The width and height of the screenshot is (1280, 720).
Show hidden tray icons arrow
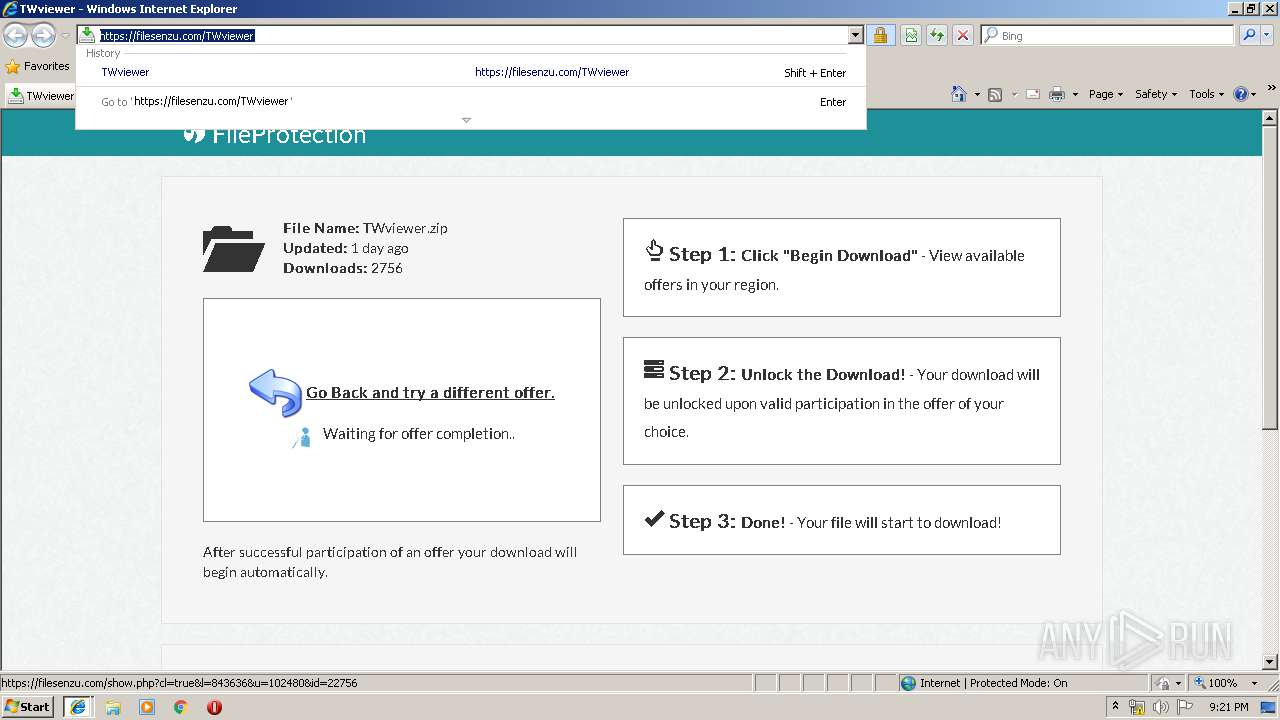[x=1115, y=707]
